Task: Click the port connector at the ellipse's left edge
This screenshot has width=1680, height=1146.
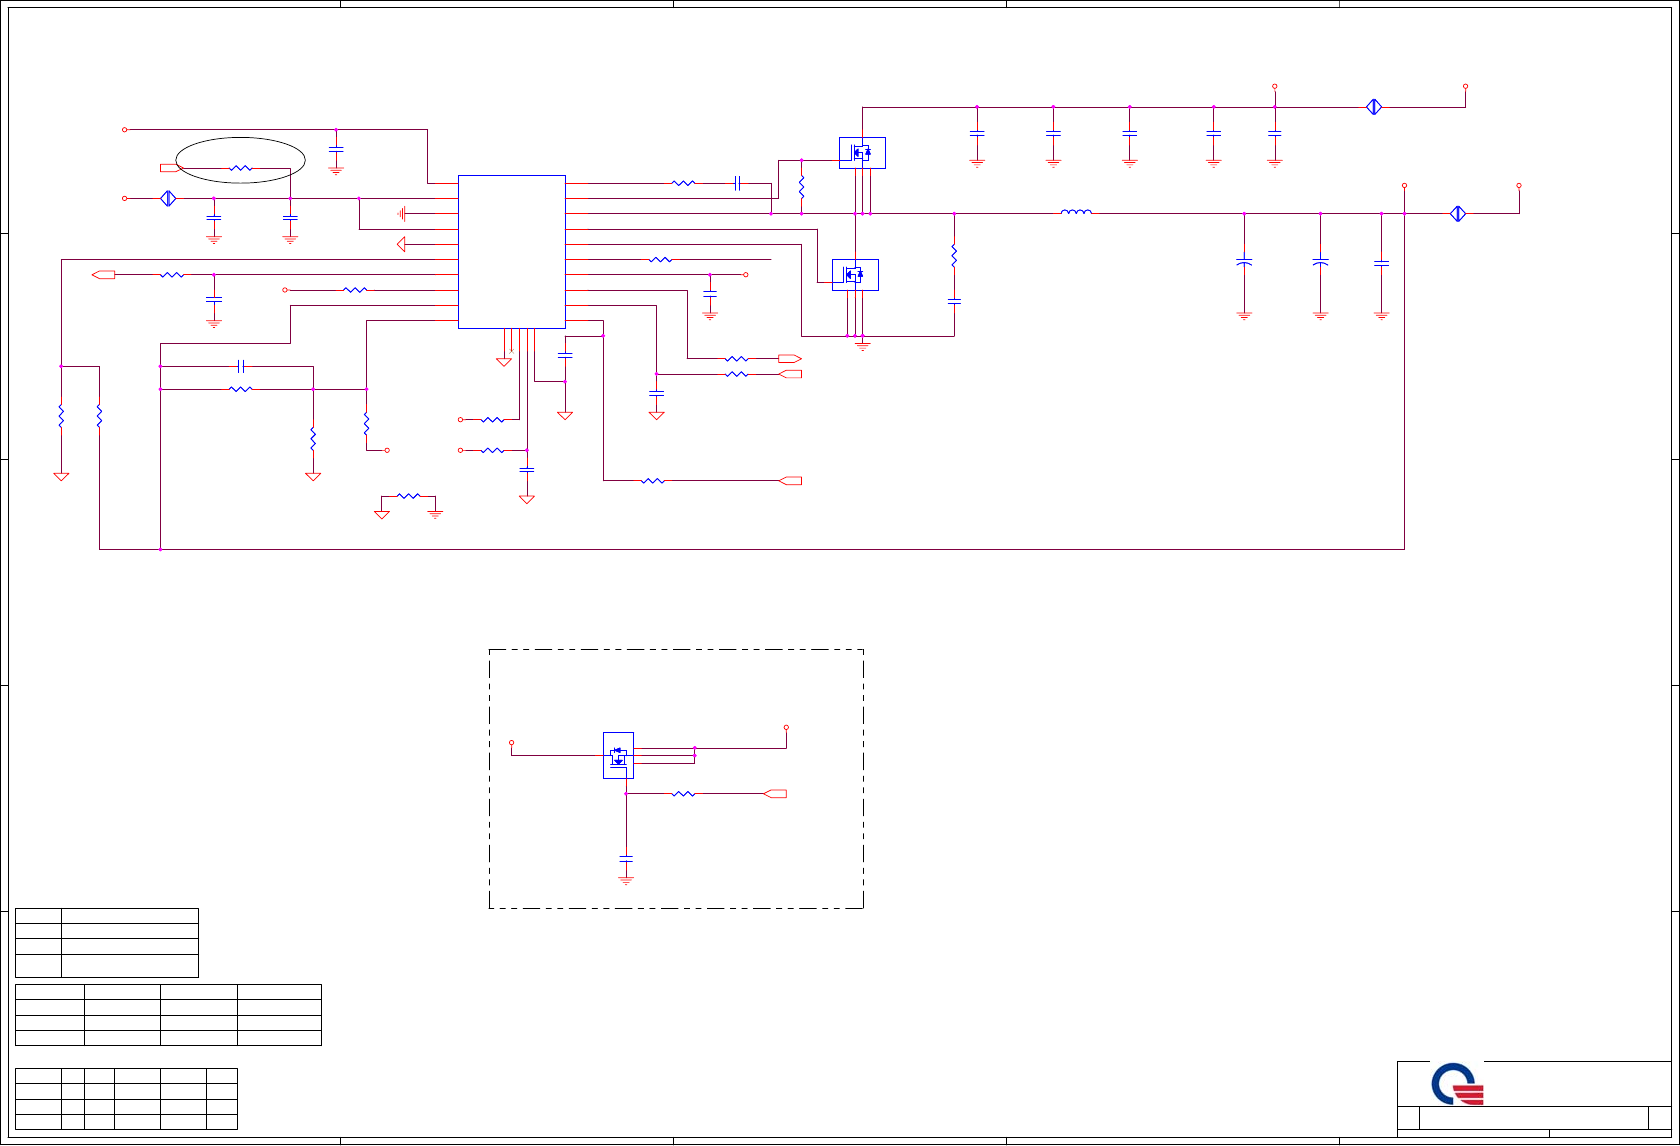Action: click(x=171, y=168)
